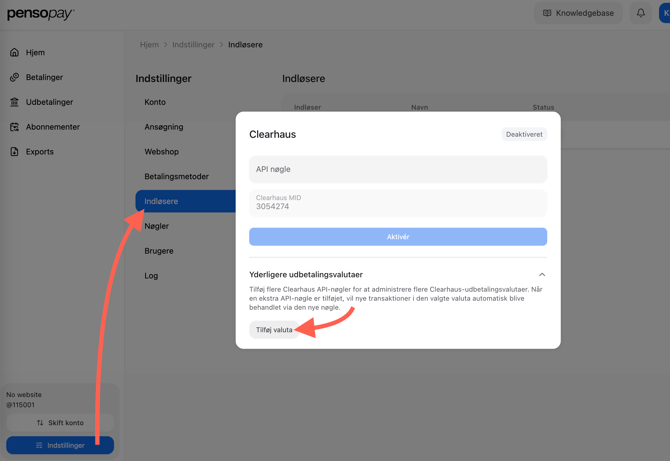Select Log settings item
Viewport: 670px width, 461px height.
(x=151, y=276)
